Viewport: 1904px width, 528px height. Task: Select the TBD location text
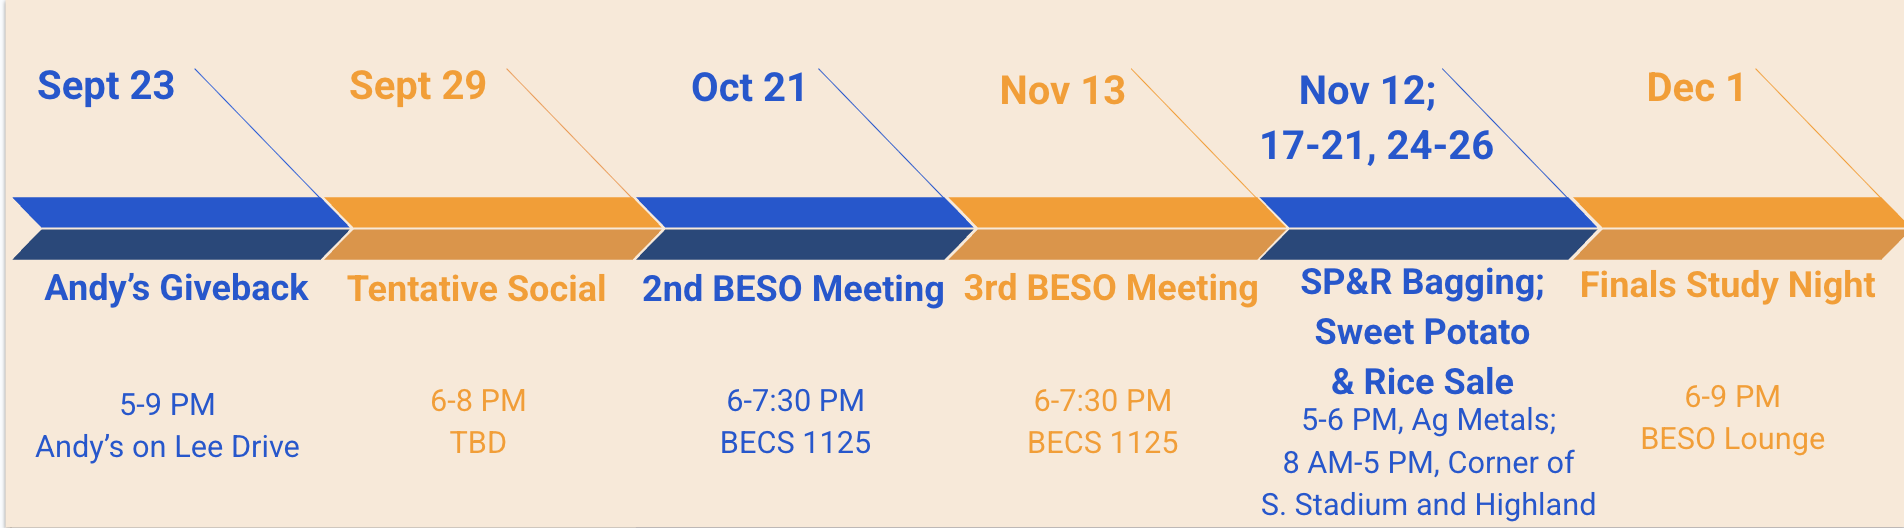pyautogui.click(x=478, y=442)
